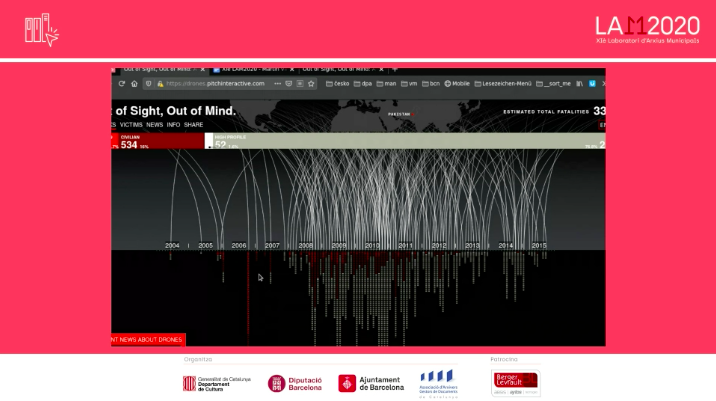The height and width of the screenshot is (401, 716).
Task: Jump to 2012 on the timeline
Action: 439,245
